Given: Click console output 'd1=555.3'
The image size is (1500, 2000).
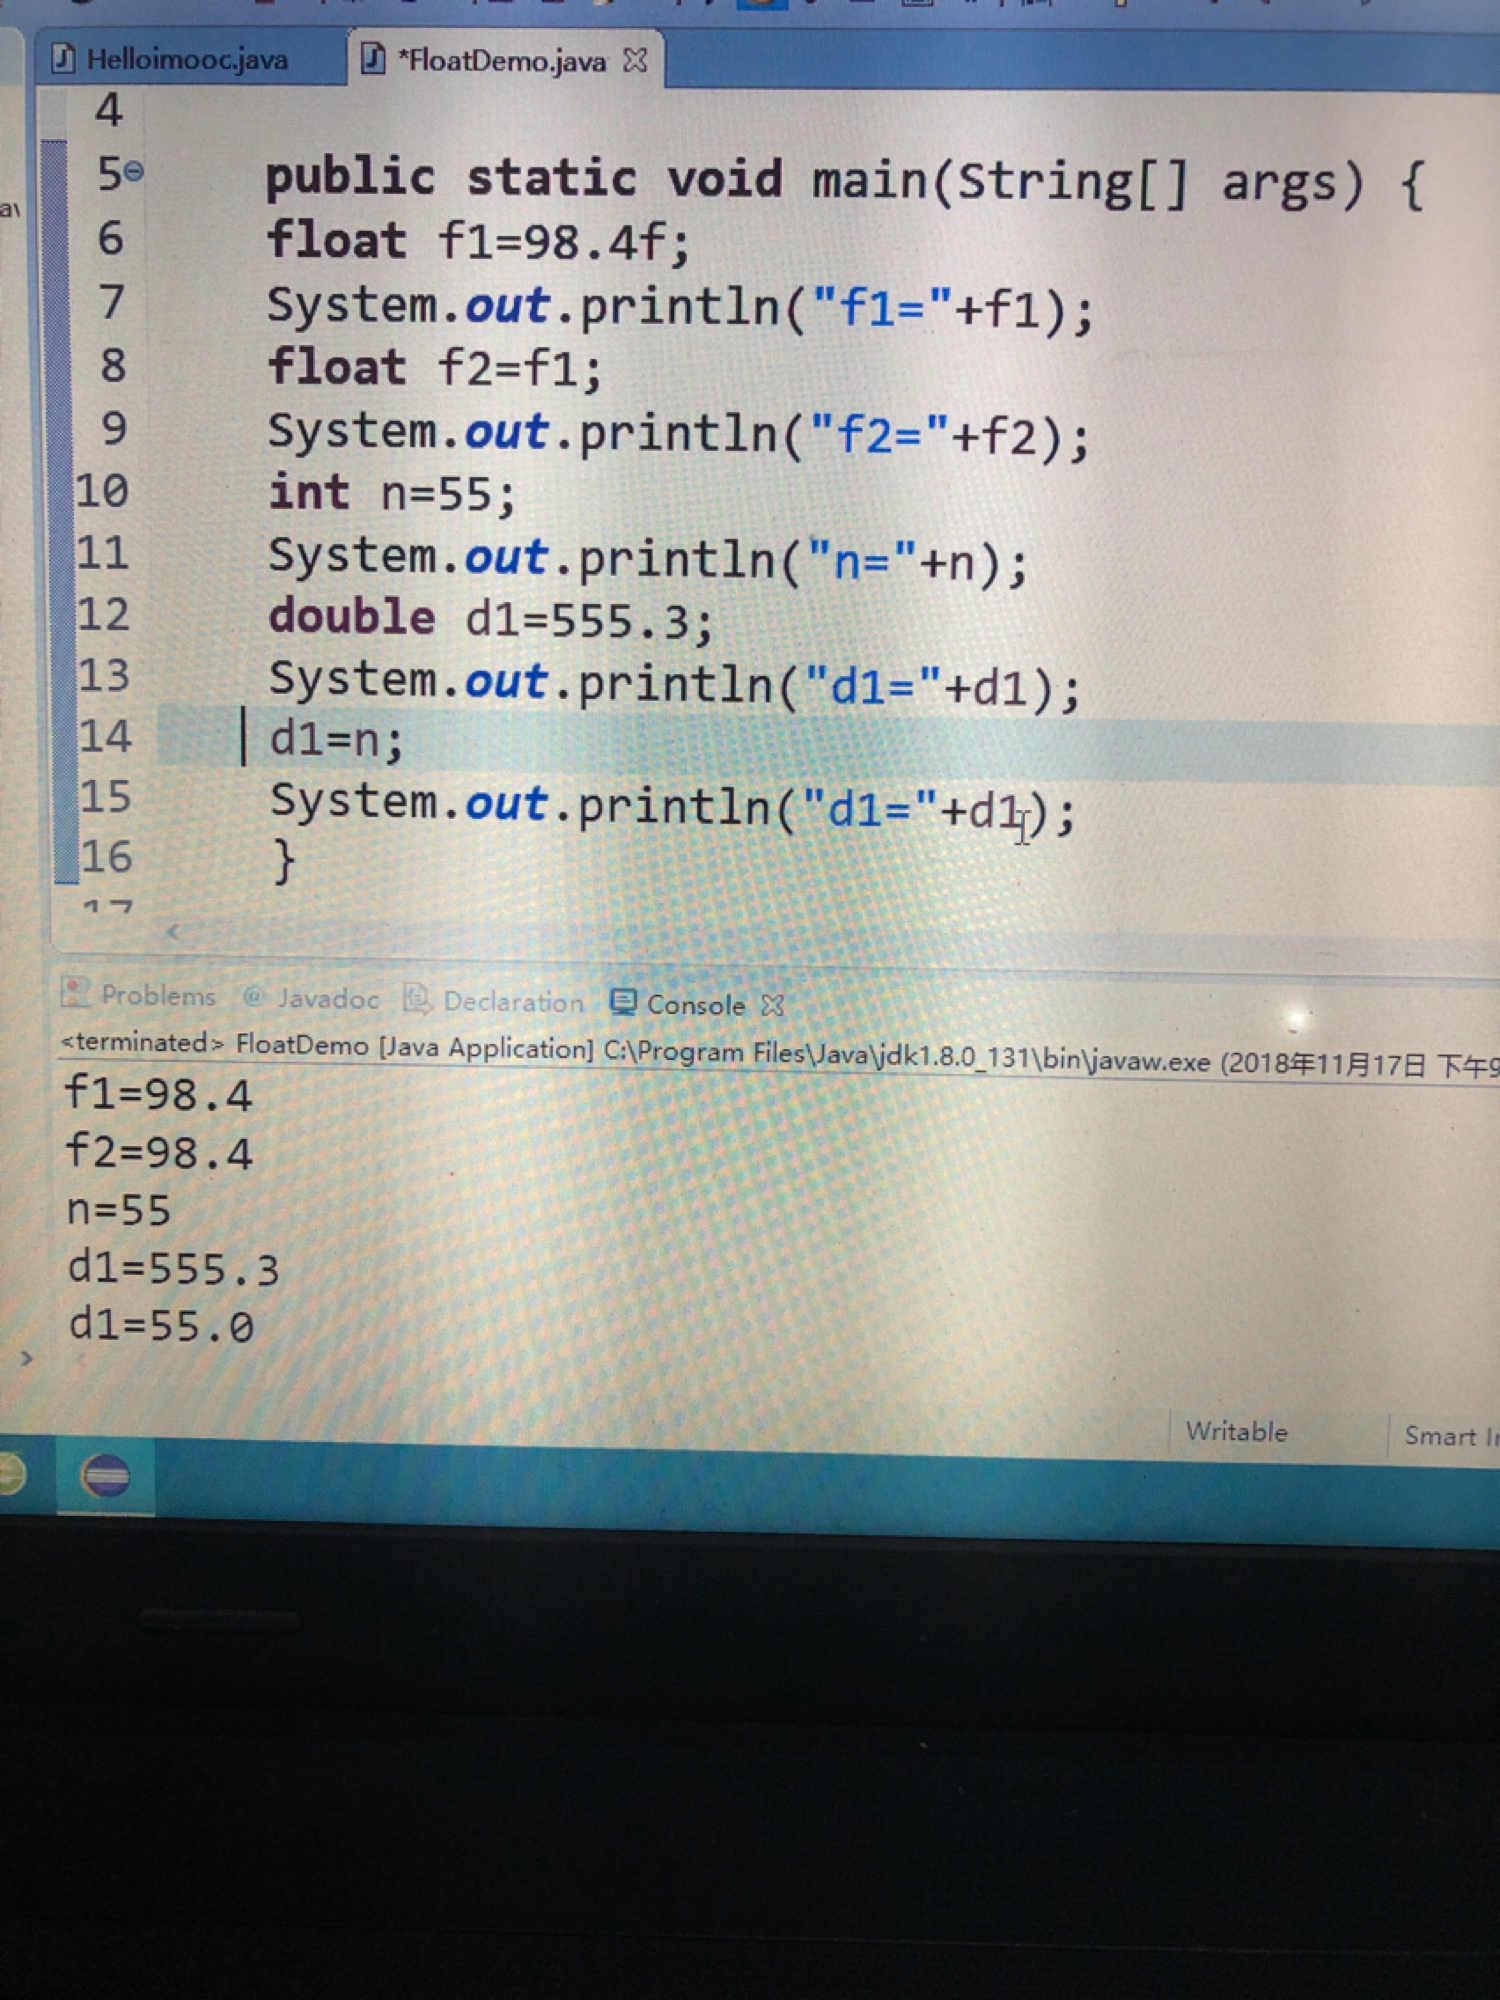Looking at the screenshot, I should pyautogui.click(x=173, y=1268).
